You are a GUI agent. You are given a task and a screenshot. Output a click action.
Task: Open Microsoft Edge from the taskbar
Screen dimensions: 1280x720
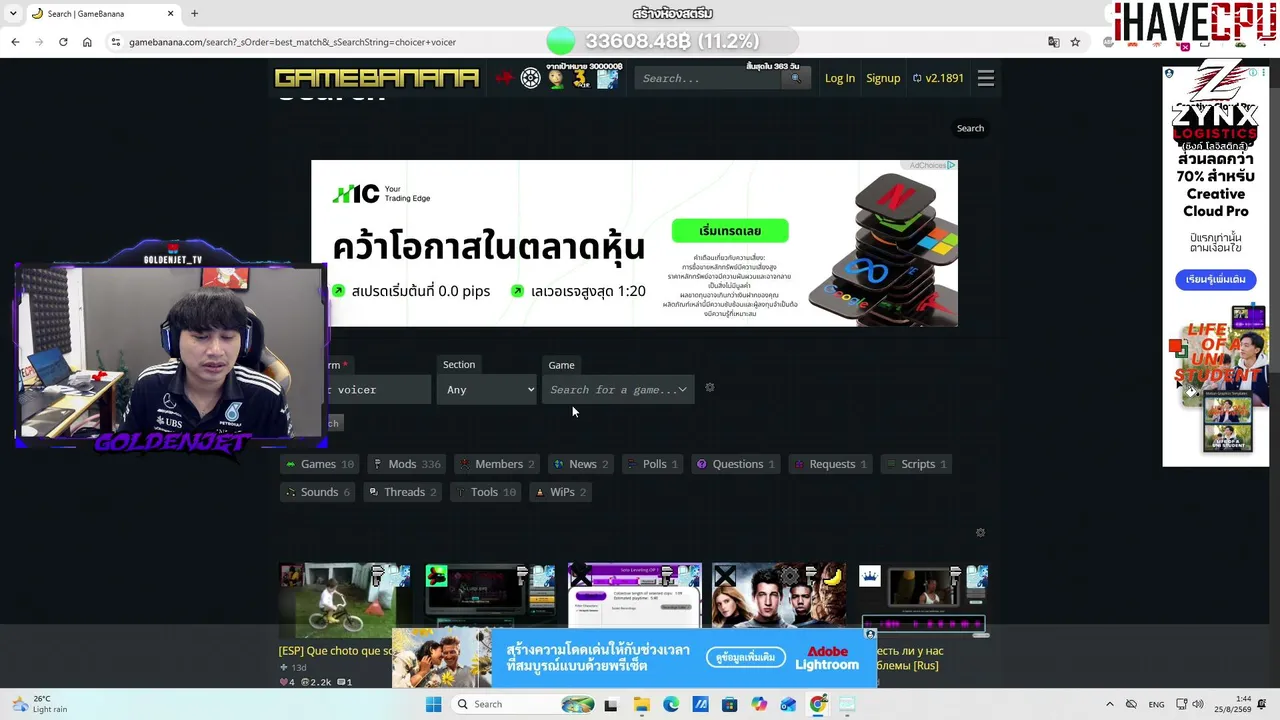coord(671,704)
